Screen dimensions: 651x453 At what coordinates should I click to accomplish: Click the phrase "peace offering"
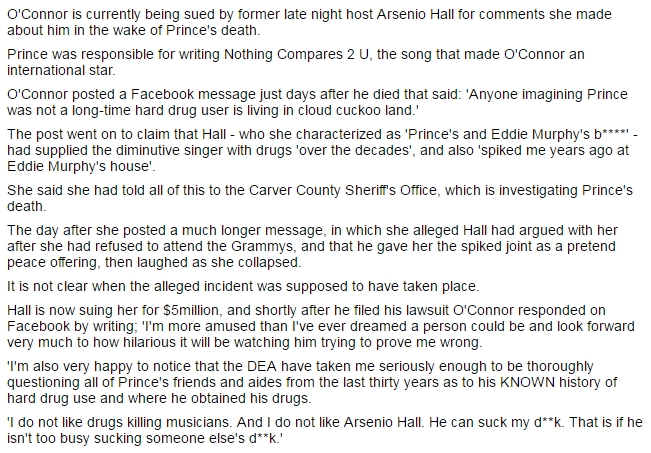(52, 263)
